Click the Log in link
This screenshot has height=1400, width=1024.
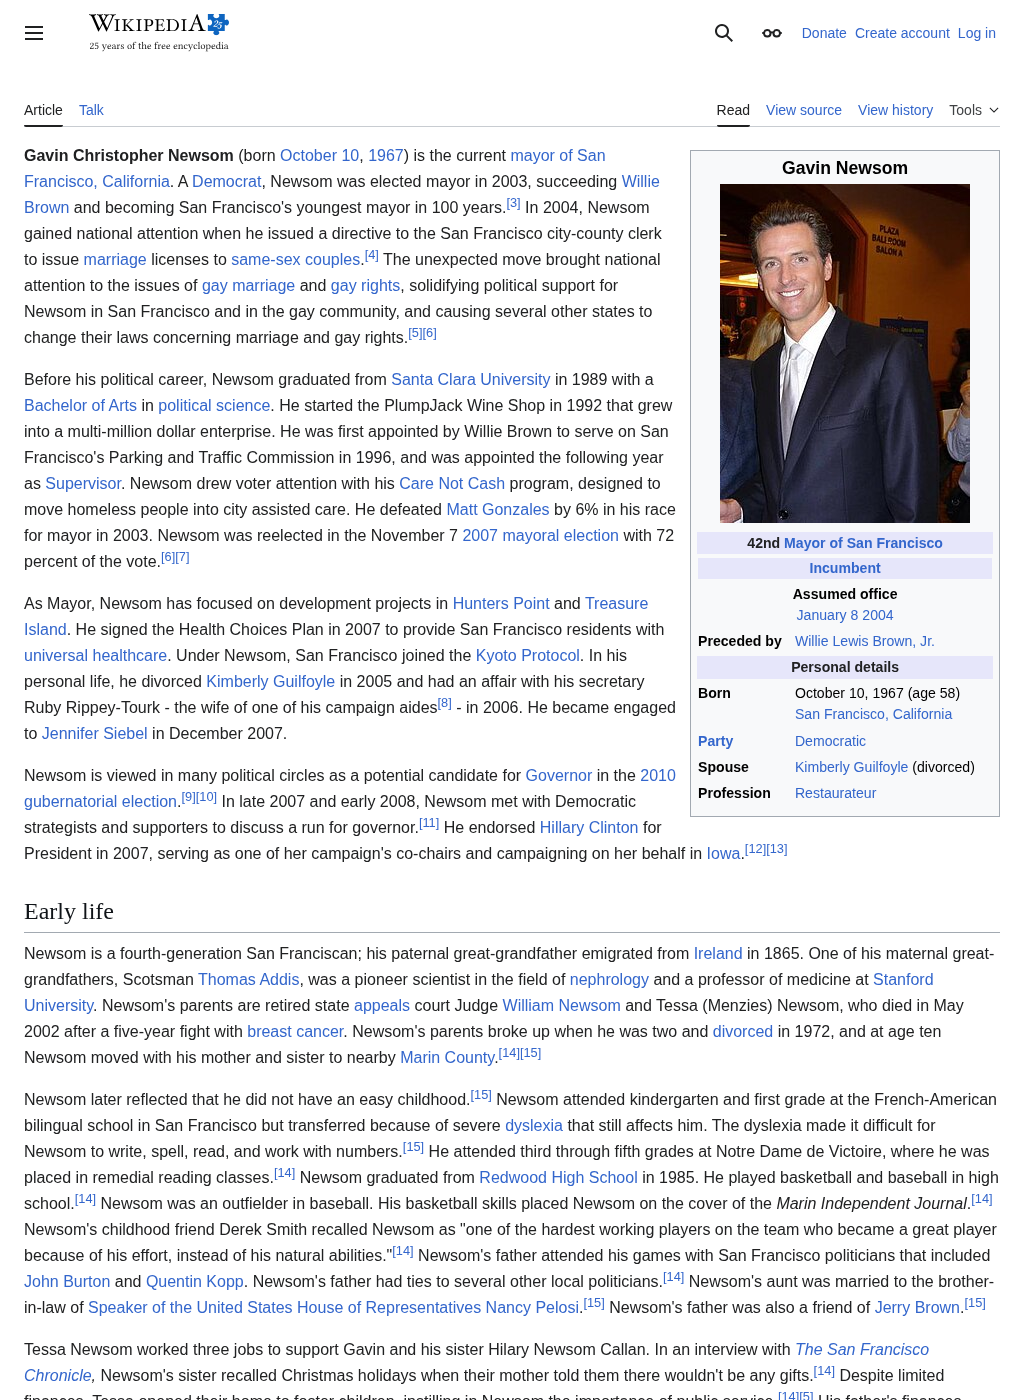coord(977,33)
